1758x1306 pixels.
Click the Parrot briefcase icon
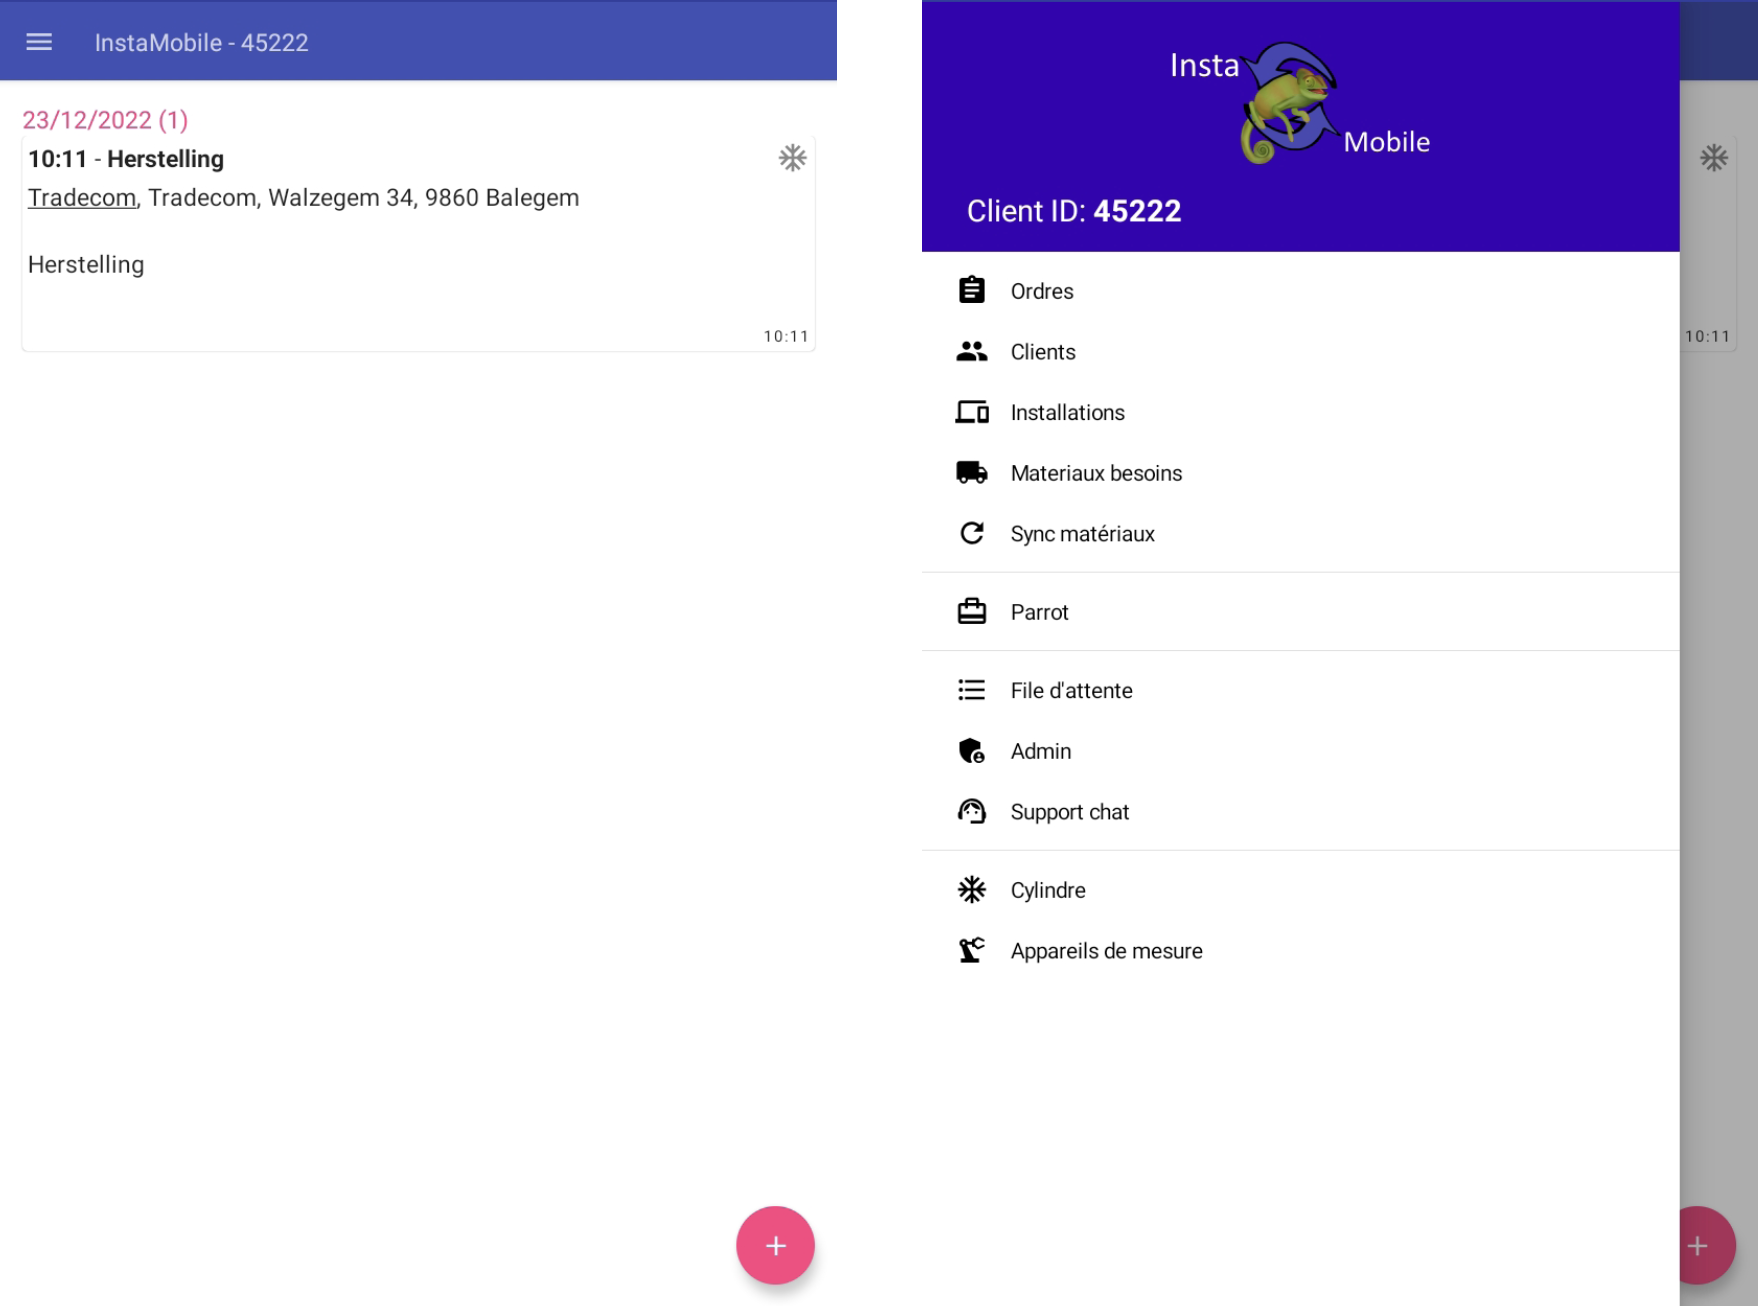[972, 611]
